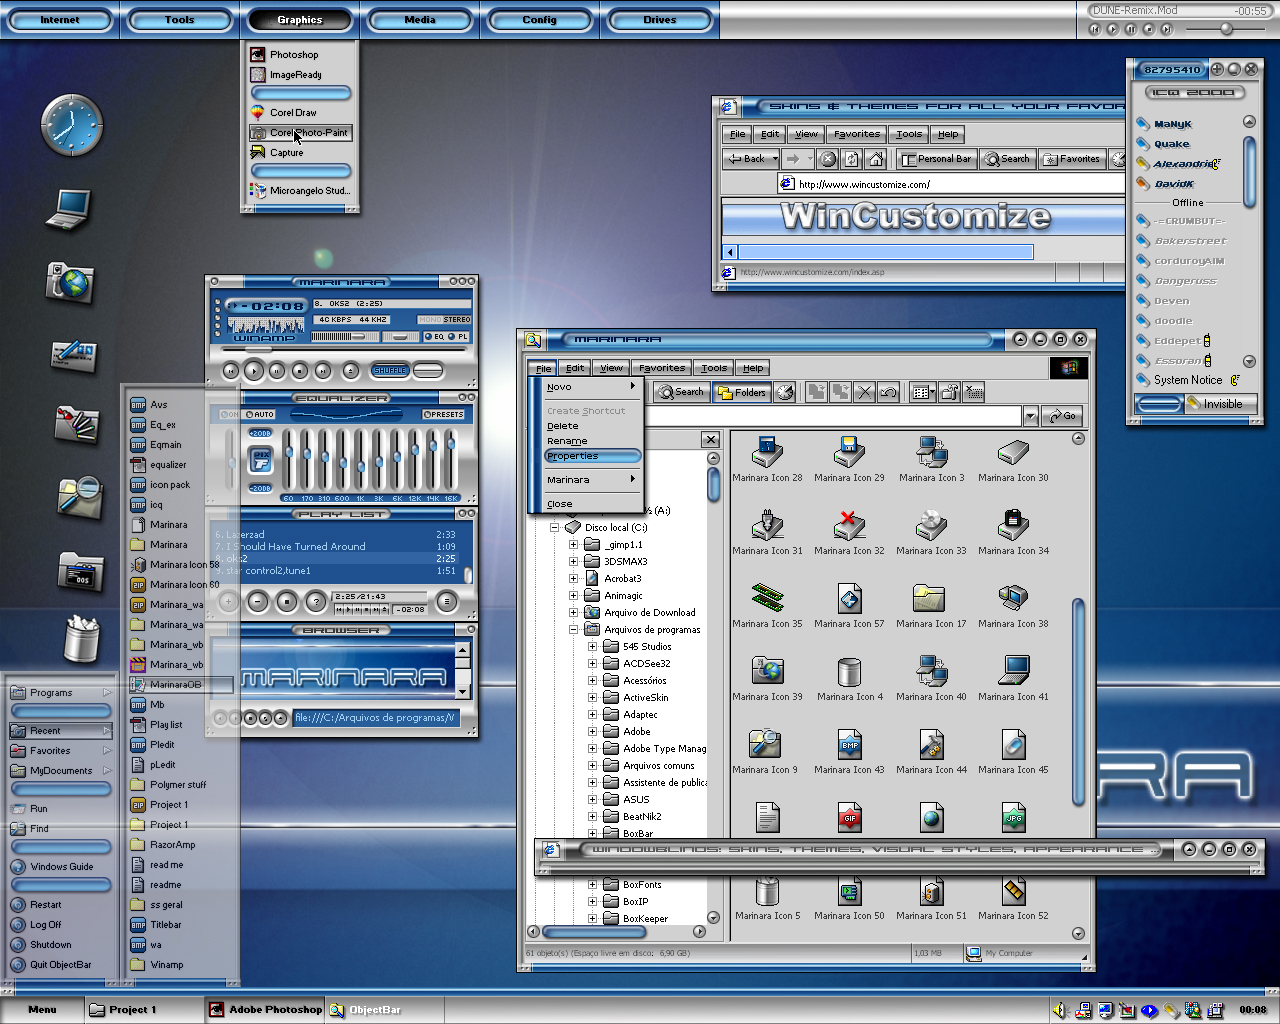Click Winamp play button
Screen dimensions: 1280x1024
[254, 370]
